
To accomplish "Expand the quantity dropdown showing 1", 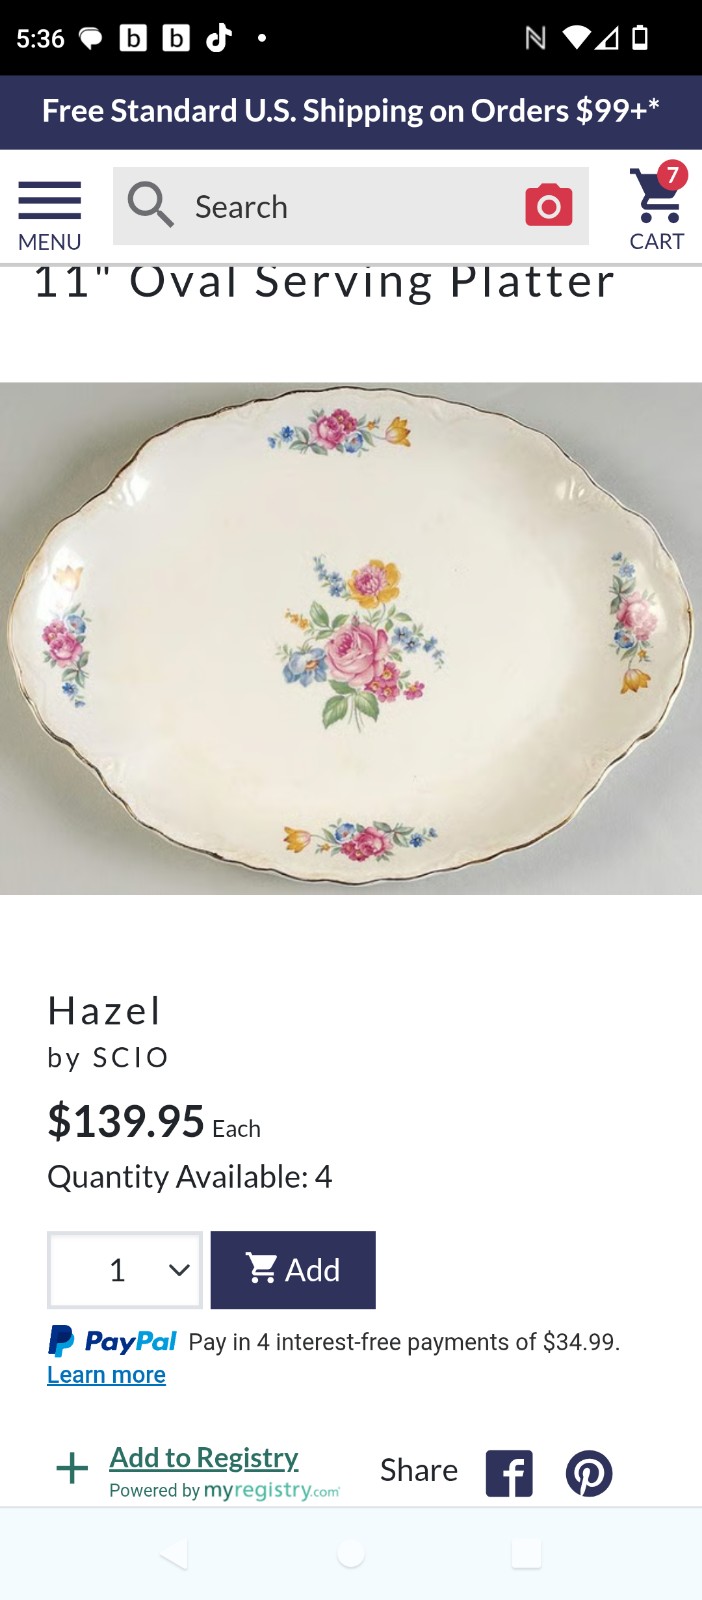I will pyautogui.click(x=125, y=1270).
